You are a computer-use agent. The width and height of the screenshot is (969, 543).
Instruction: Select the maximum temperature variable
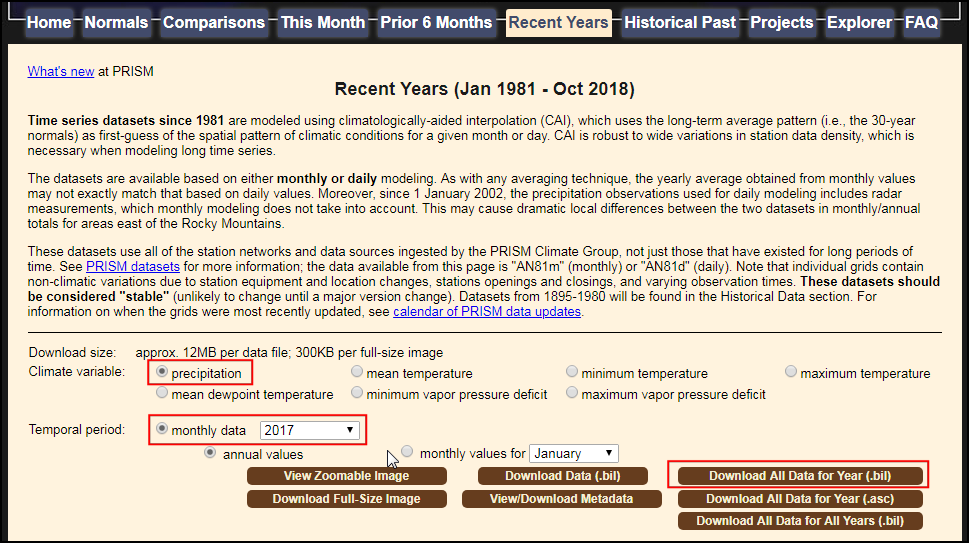791,372
